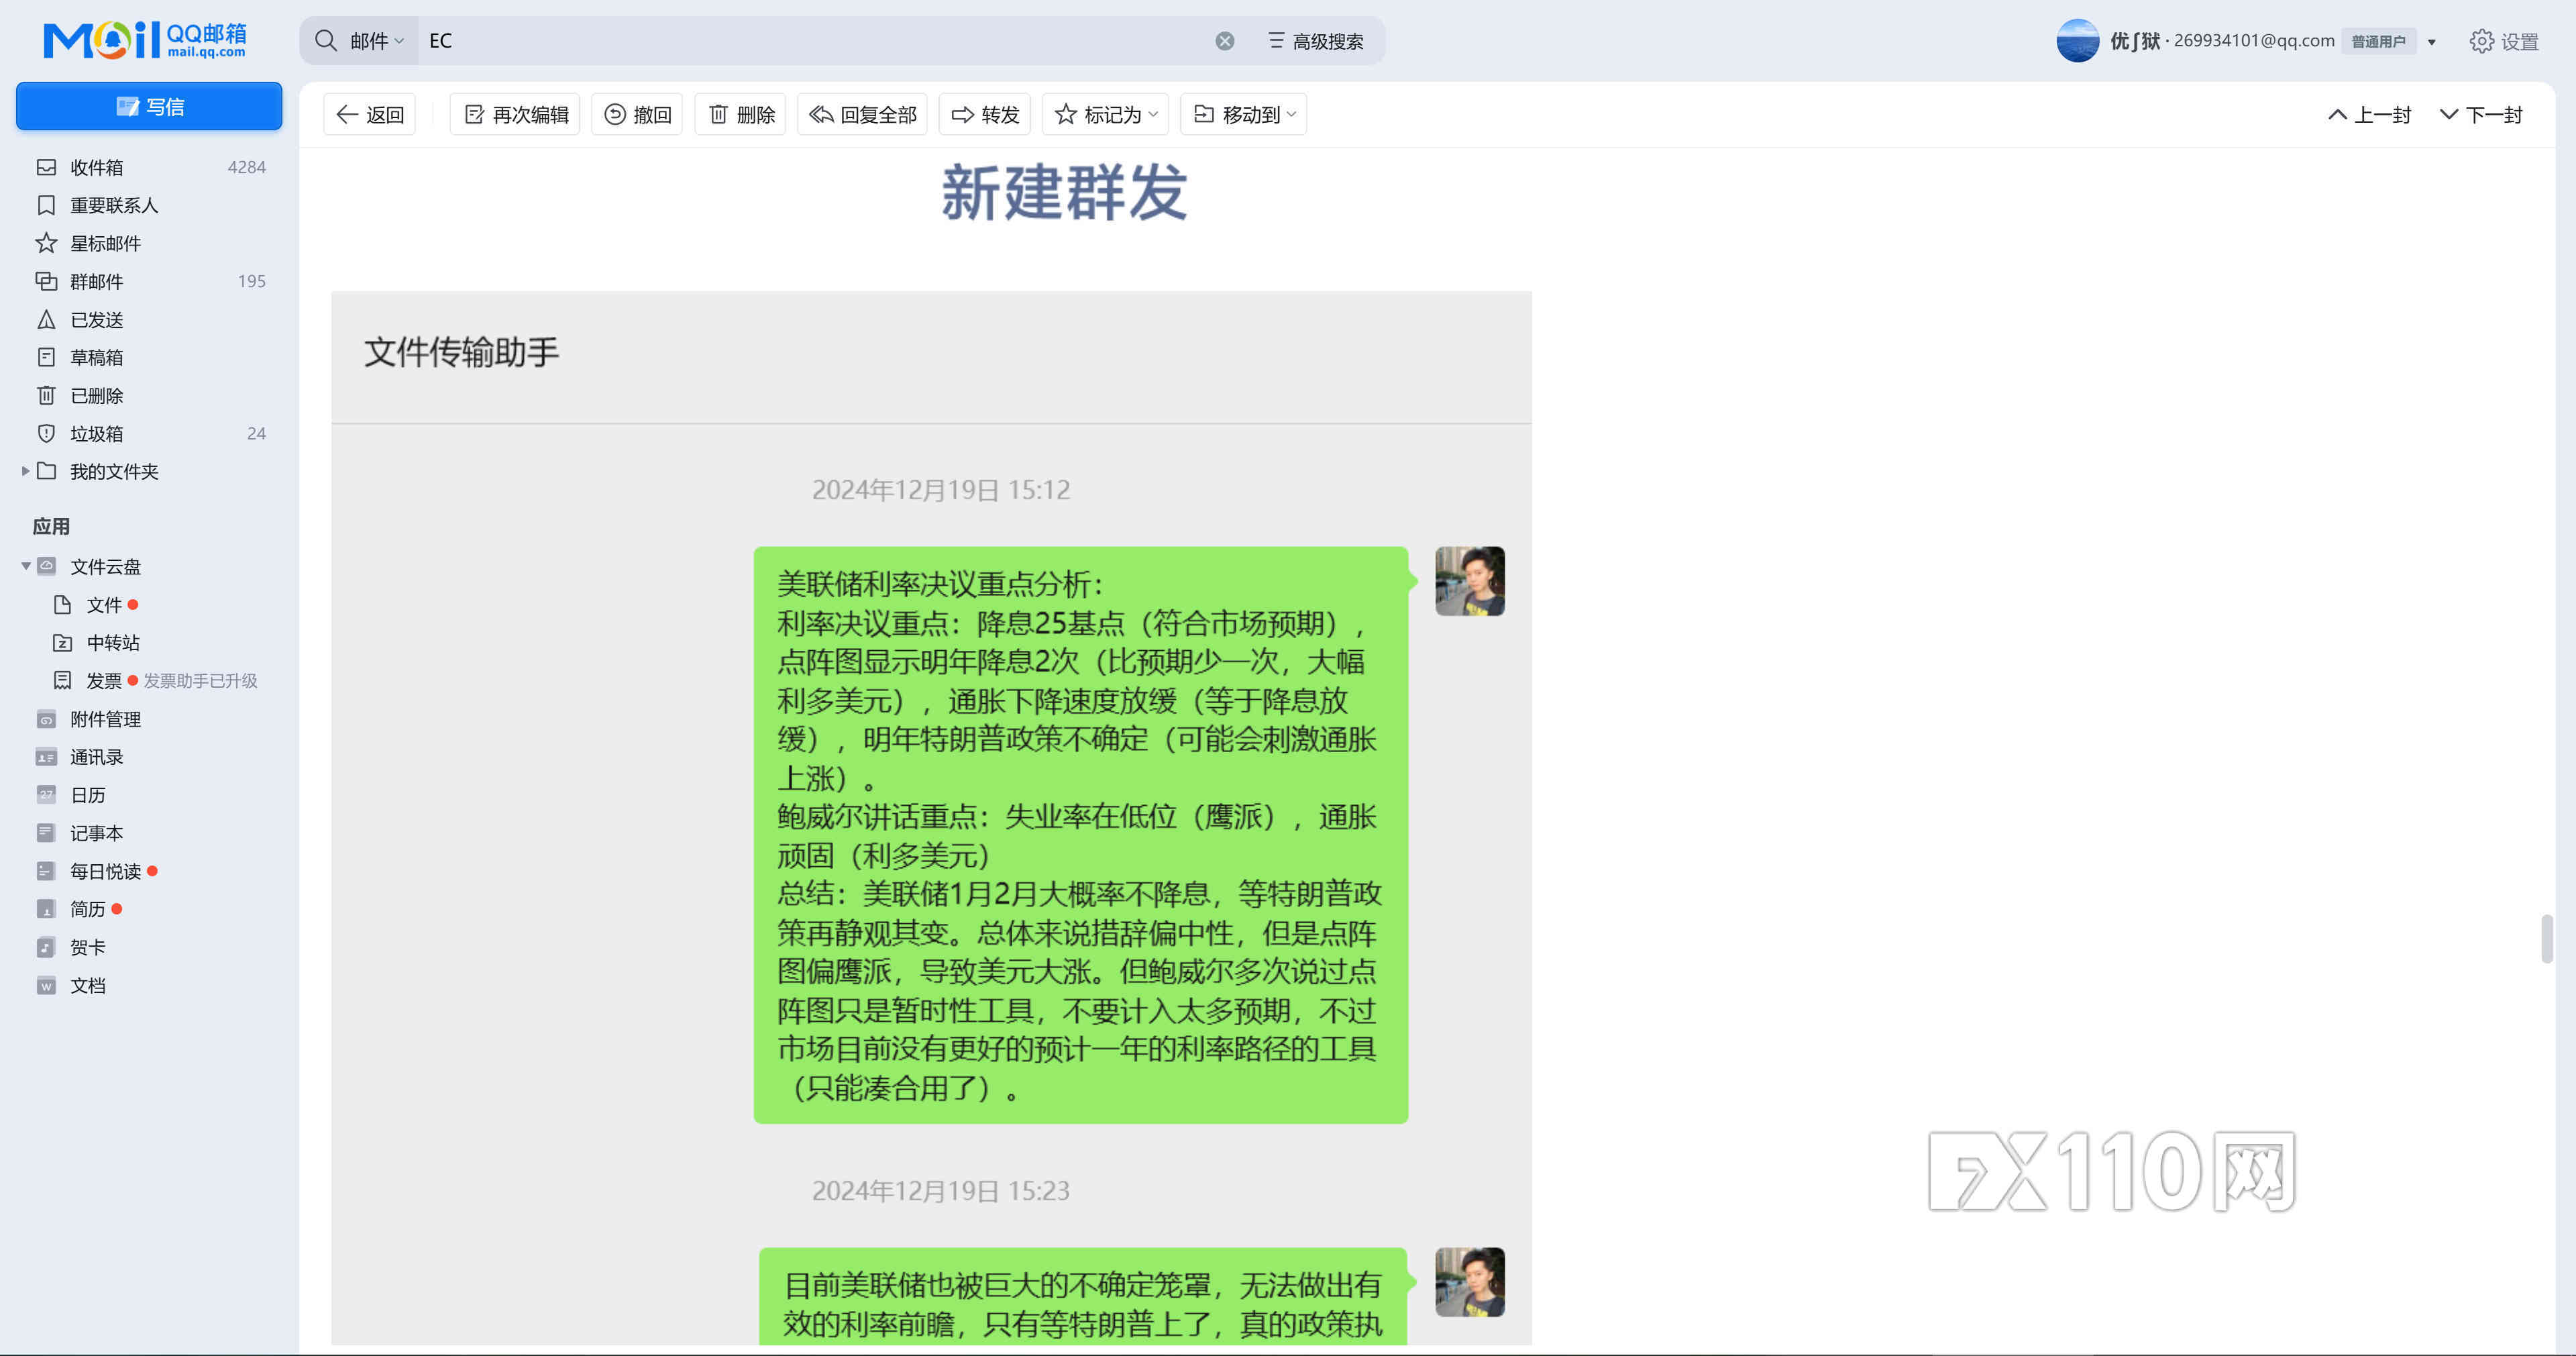Click the vertical scrollbar thumb
2576x1356 pixels.
(2546, 938)
